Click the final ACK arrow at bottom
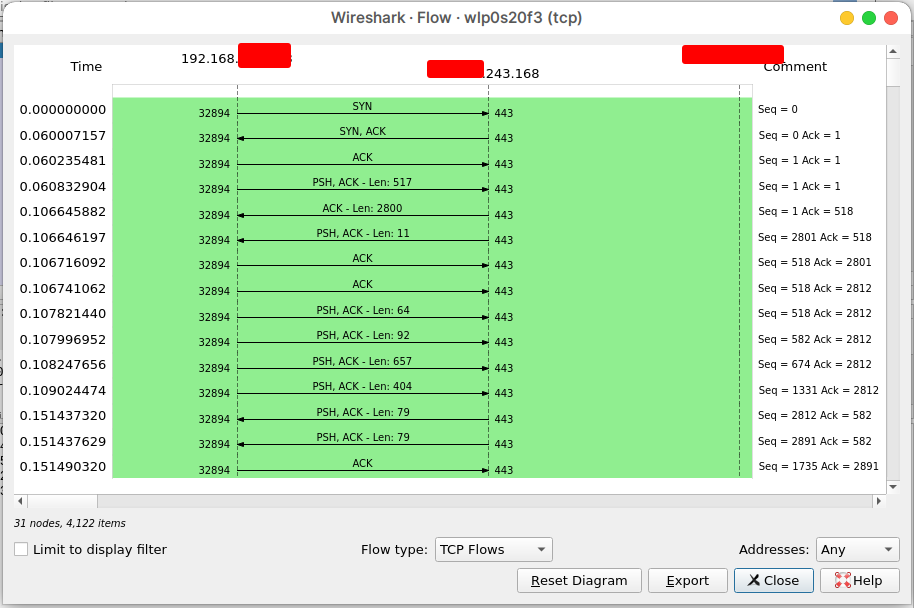The width and height of the screenshot is (914, 608). pos(362,469)
